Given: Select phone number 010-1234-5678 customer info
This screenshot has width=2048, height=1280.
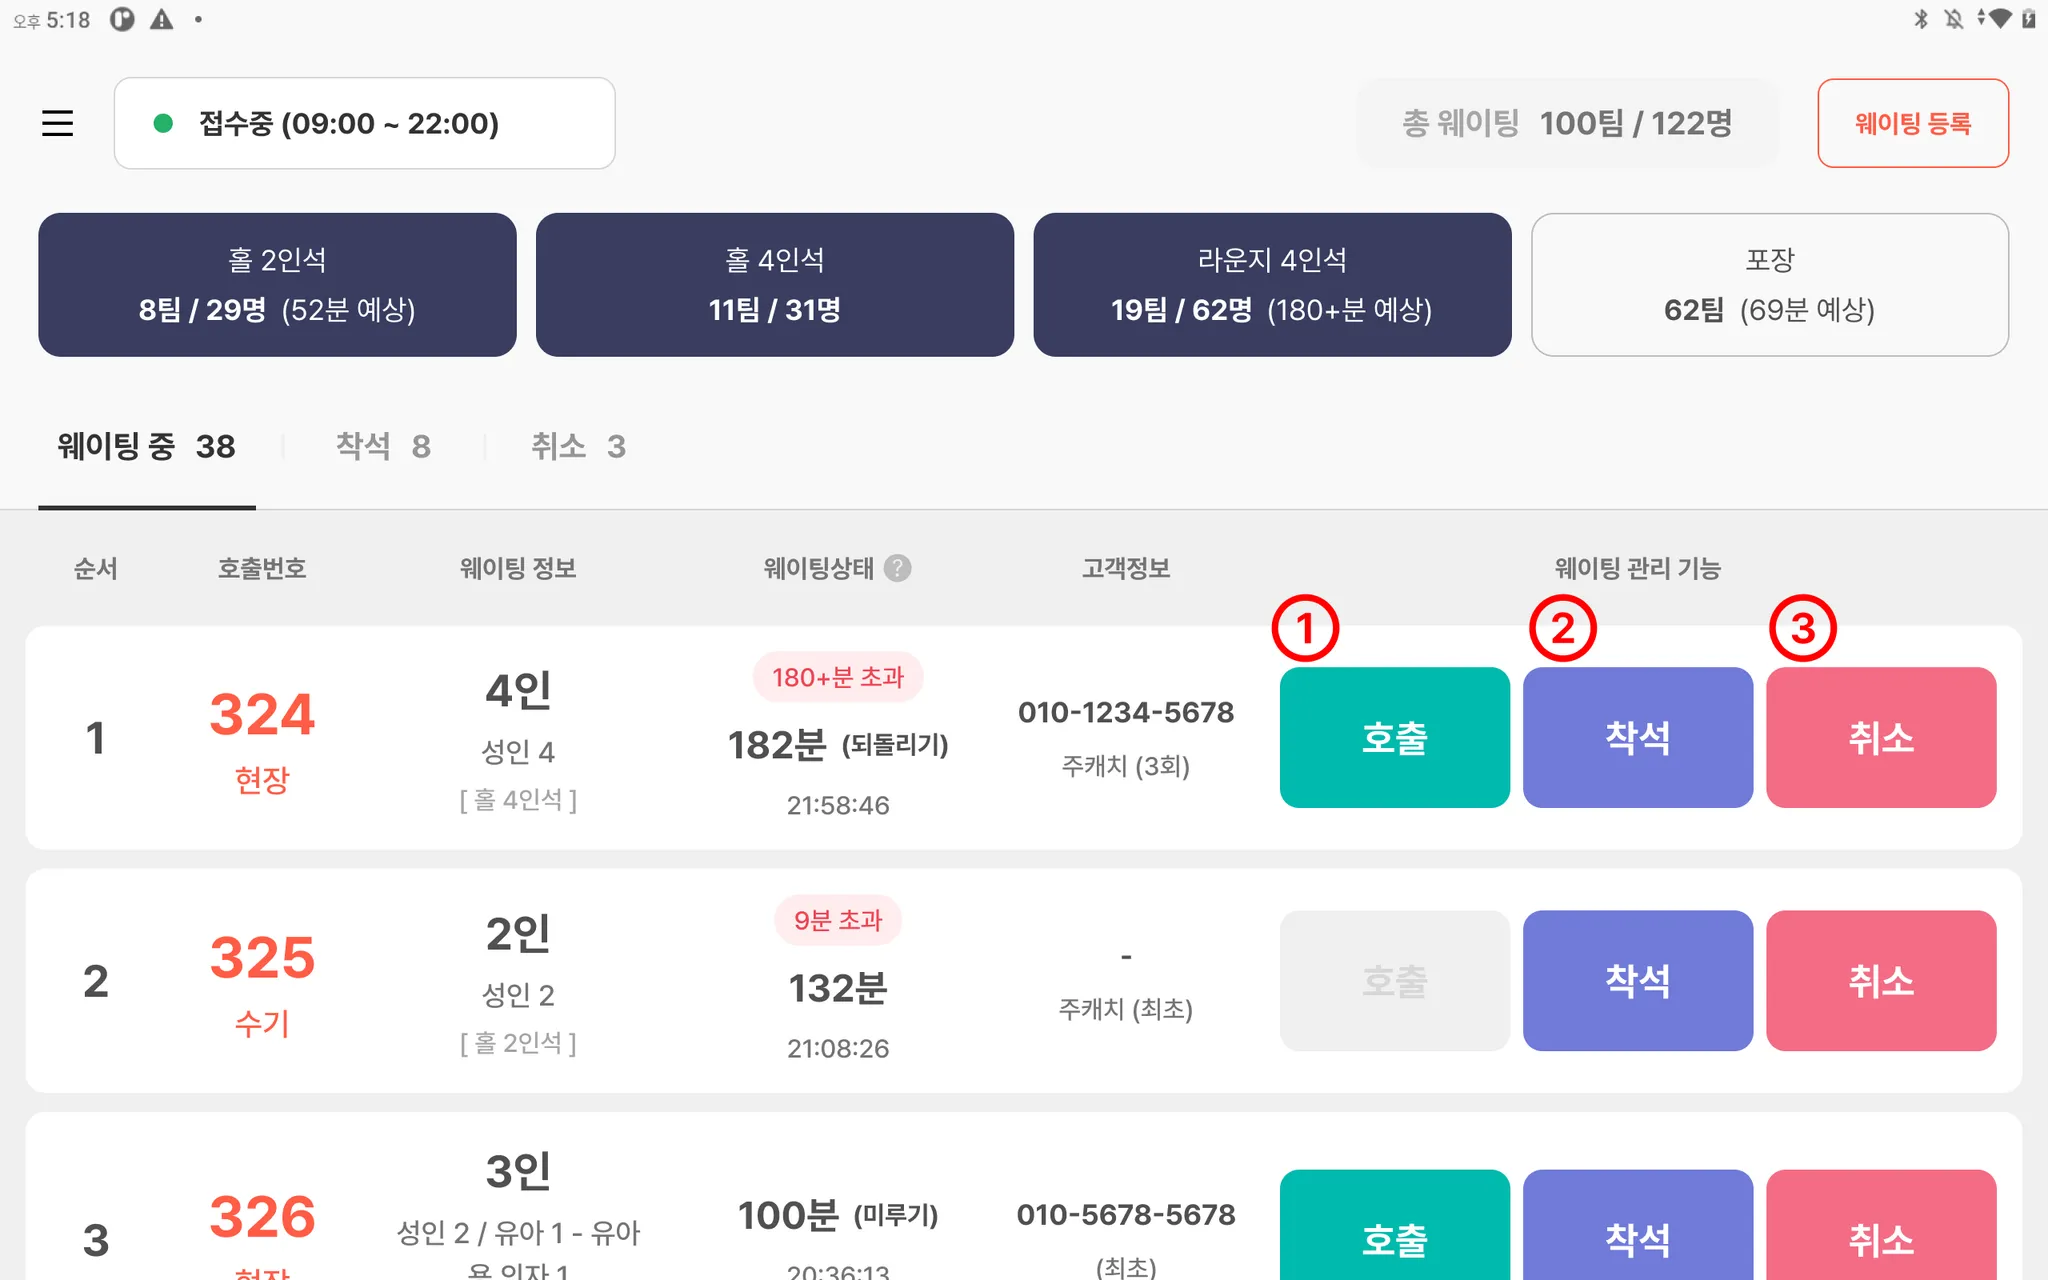Looking at the screenshot, I should point(1126,712).
